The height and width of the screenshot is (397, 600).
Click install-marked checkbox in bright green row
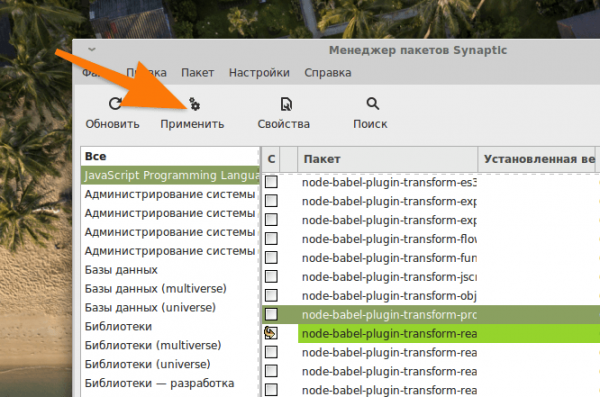271,333
